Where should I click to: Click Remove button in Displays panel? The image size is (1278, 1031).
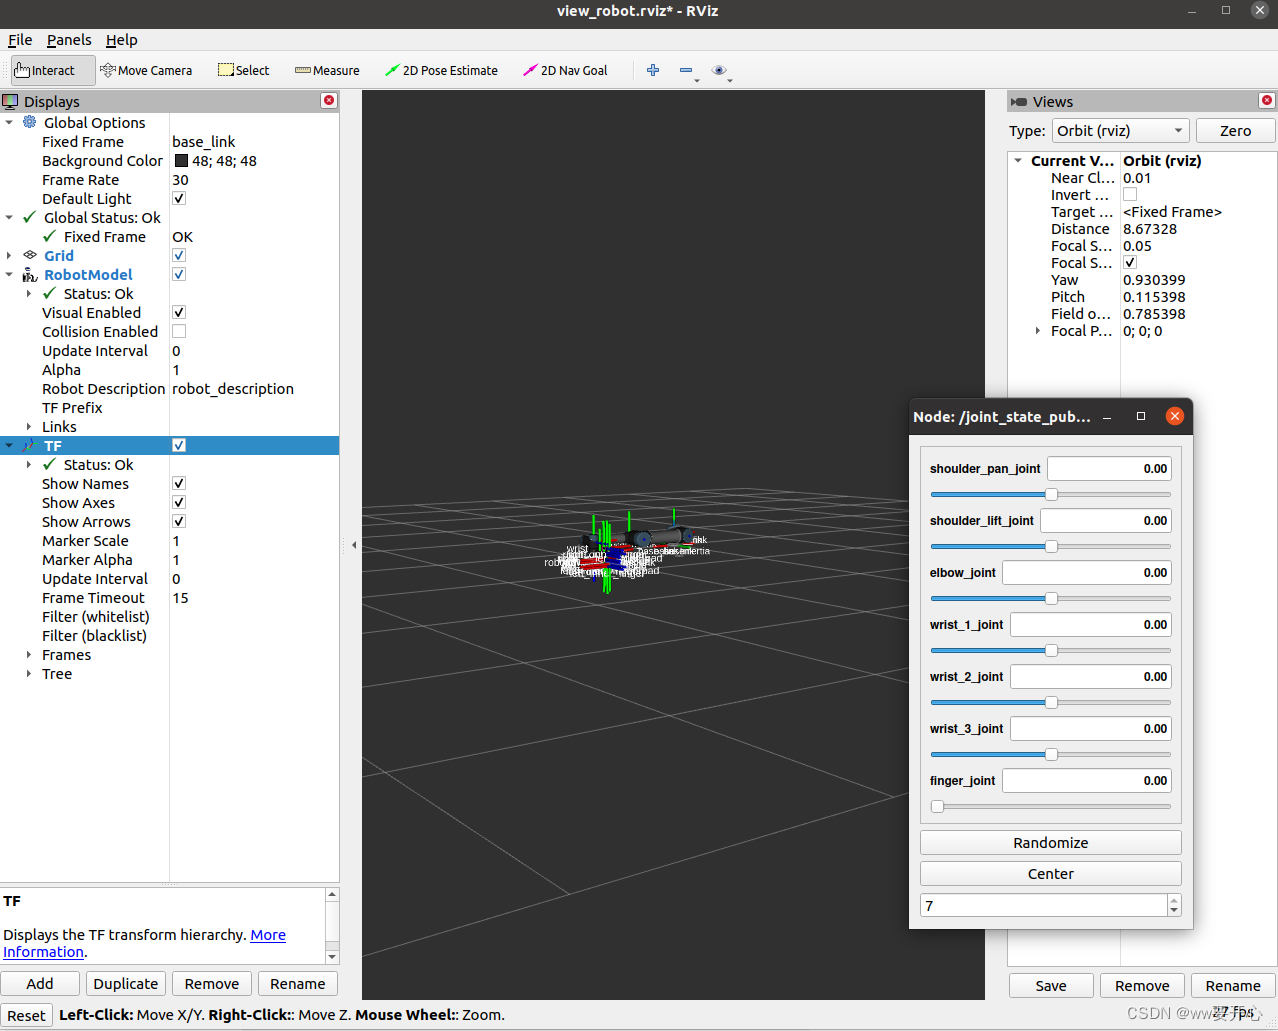[212, 984]
